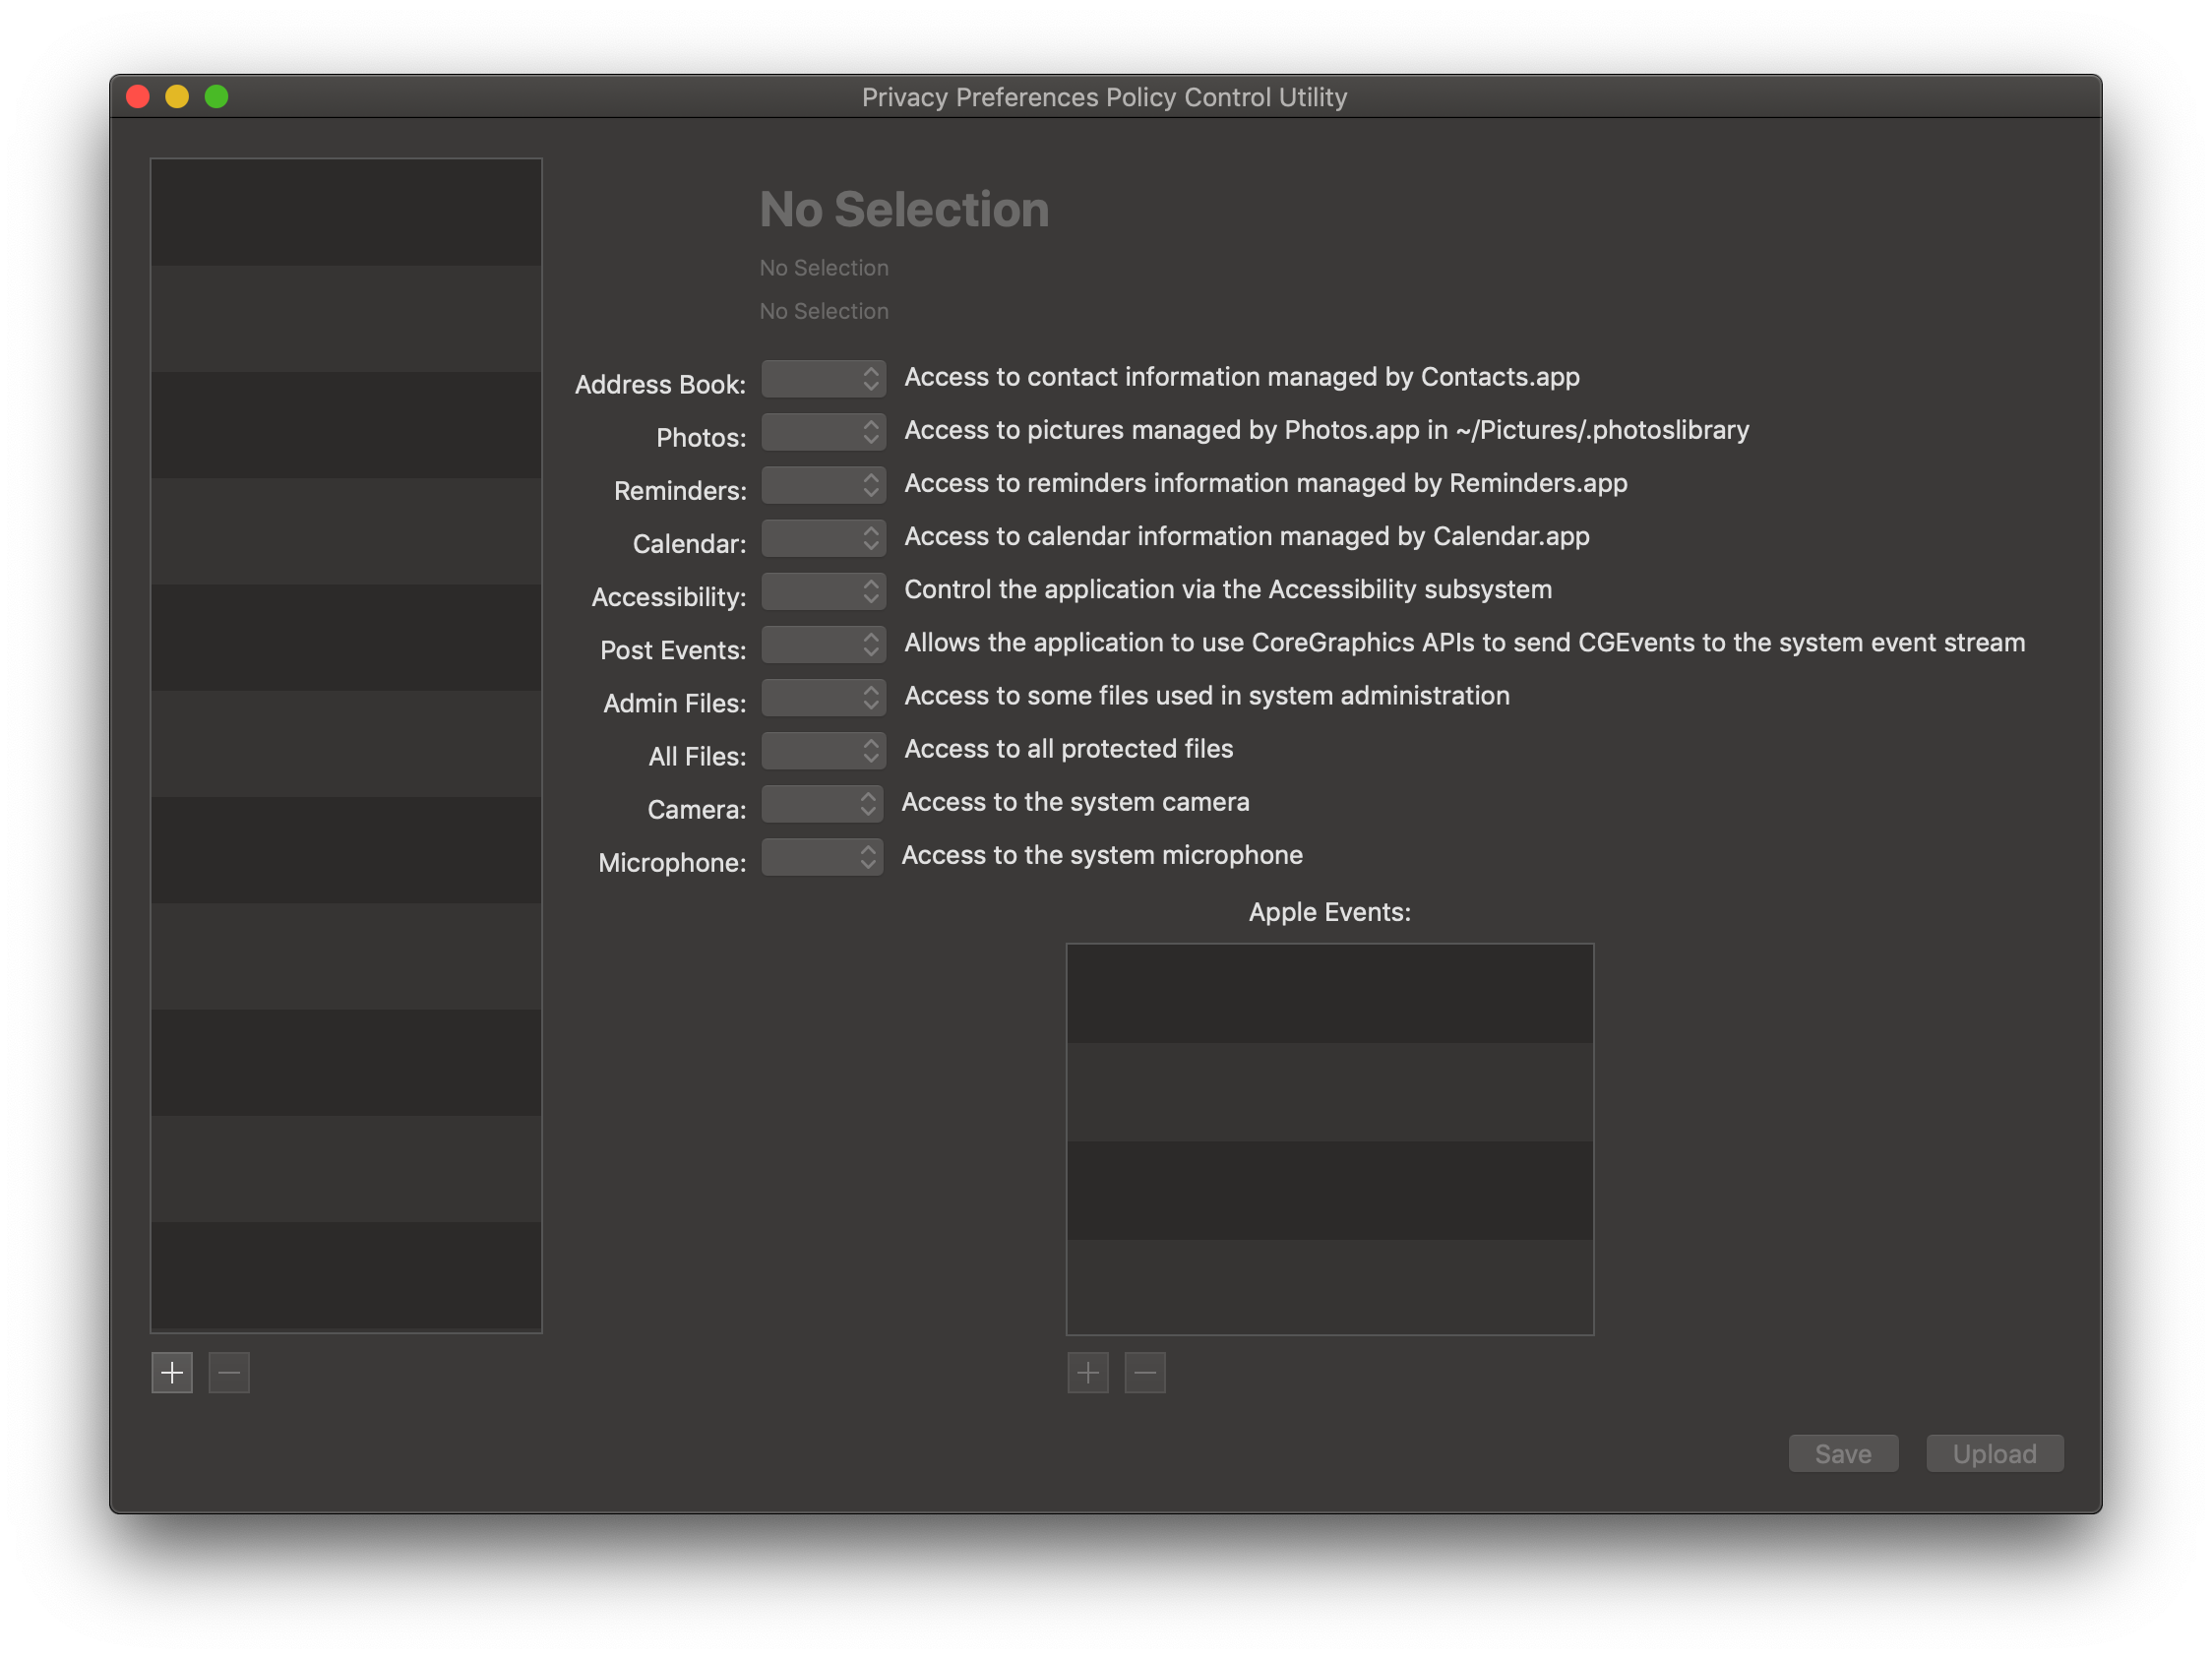This screenshot has height=1659, width=2212.
Task: Click the Save button
Action: 1843,1453
